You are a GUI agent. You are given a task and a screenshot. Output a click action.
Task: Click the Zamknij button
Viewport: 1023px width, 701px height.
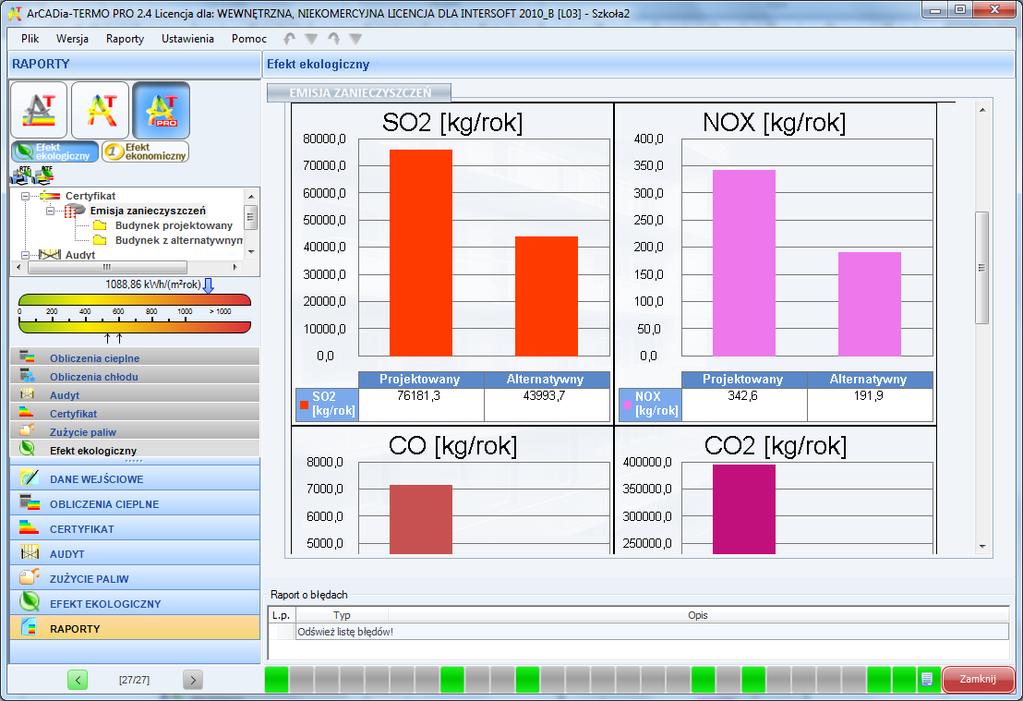978,679
